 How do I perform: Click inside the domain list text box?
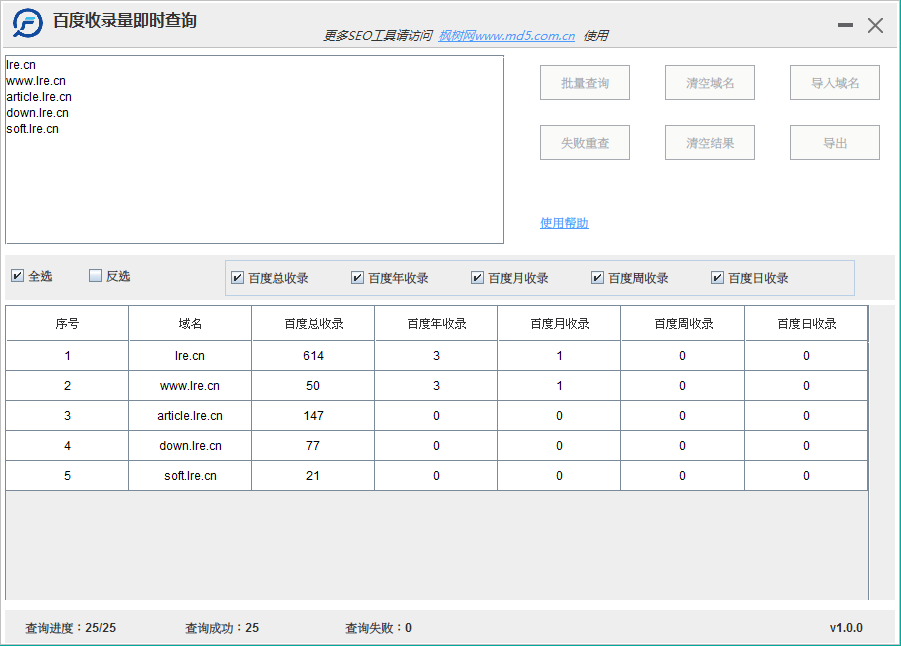(254, 190)
